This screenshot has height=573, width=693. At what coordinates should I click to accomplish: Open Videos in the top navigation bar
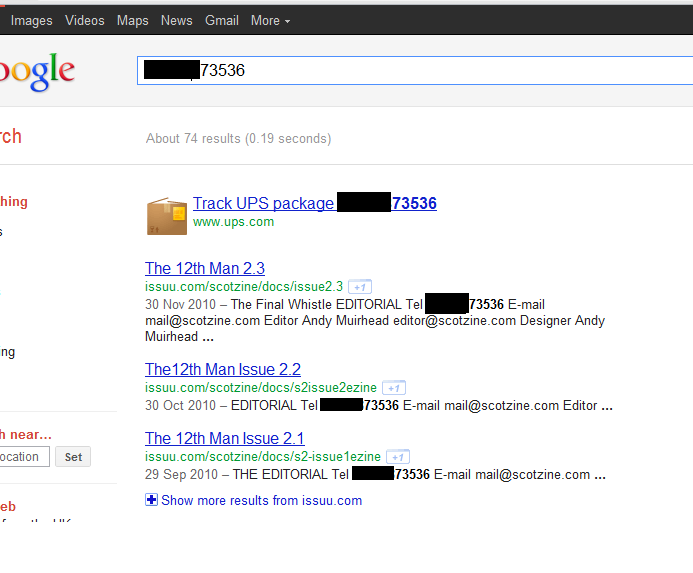coord(85,20)
